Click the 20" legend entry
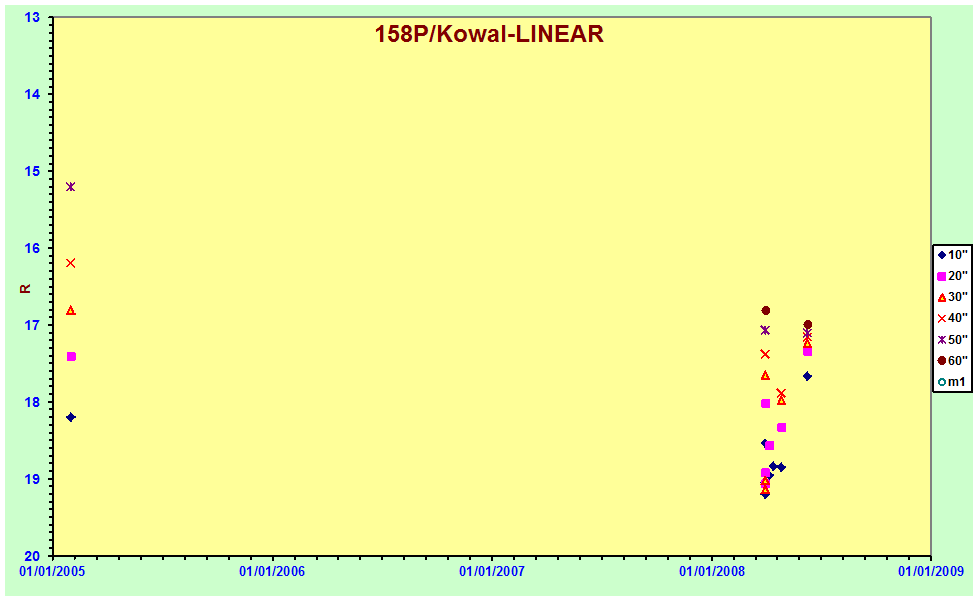The width and height of the screenshot is (976, 599). 952,276
